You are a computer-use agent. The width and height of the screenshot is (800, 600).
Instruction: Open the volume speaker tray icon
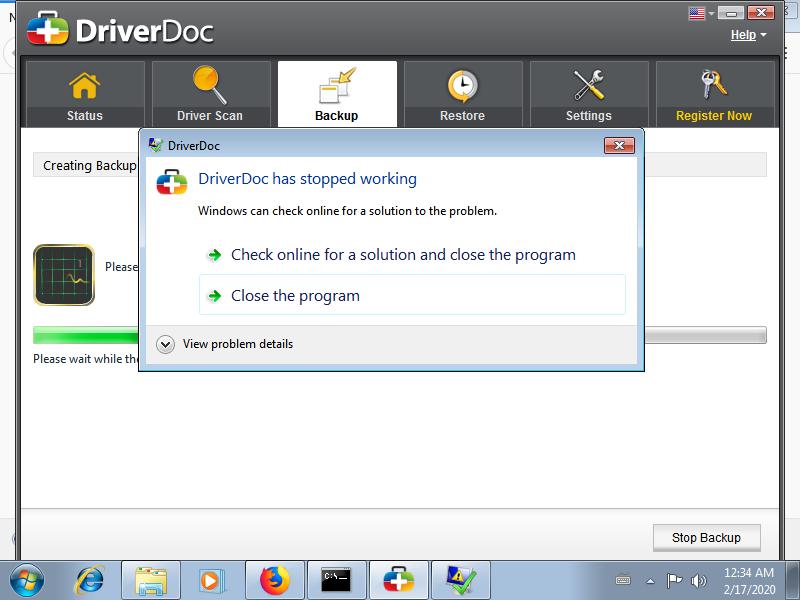click(698, 581)
